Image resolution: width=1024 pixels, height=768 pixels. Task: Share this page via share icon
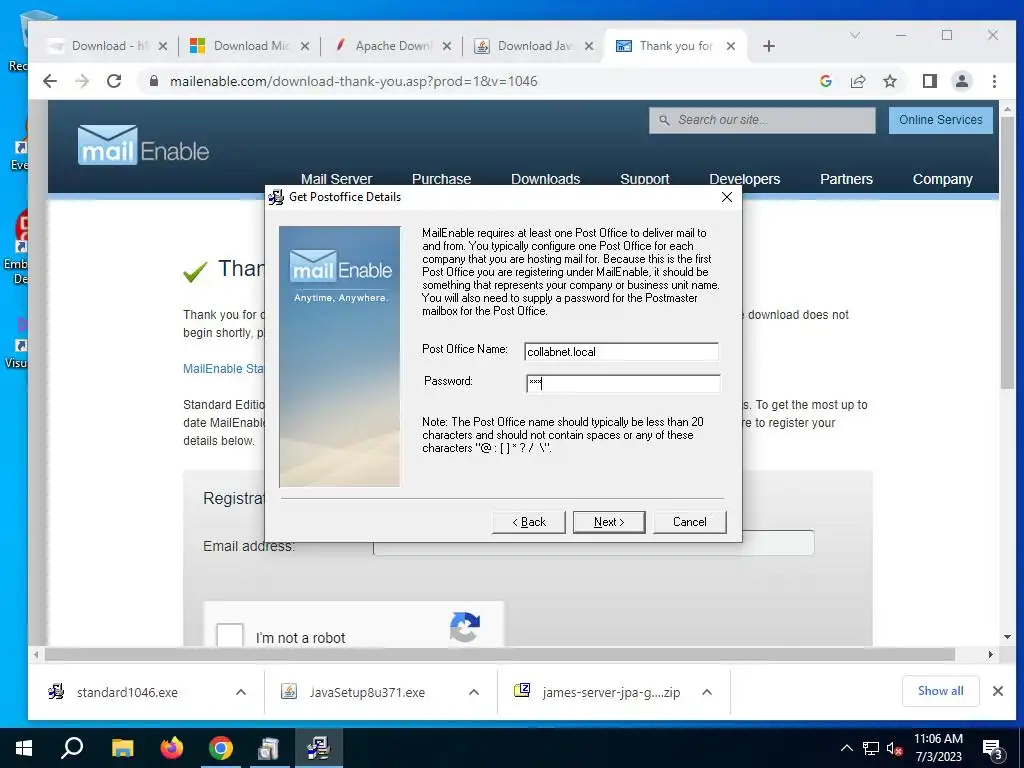857,81
